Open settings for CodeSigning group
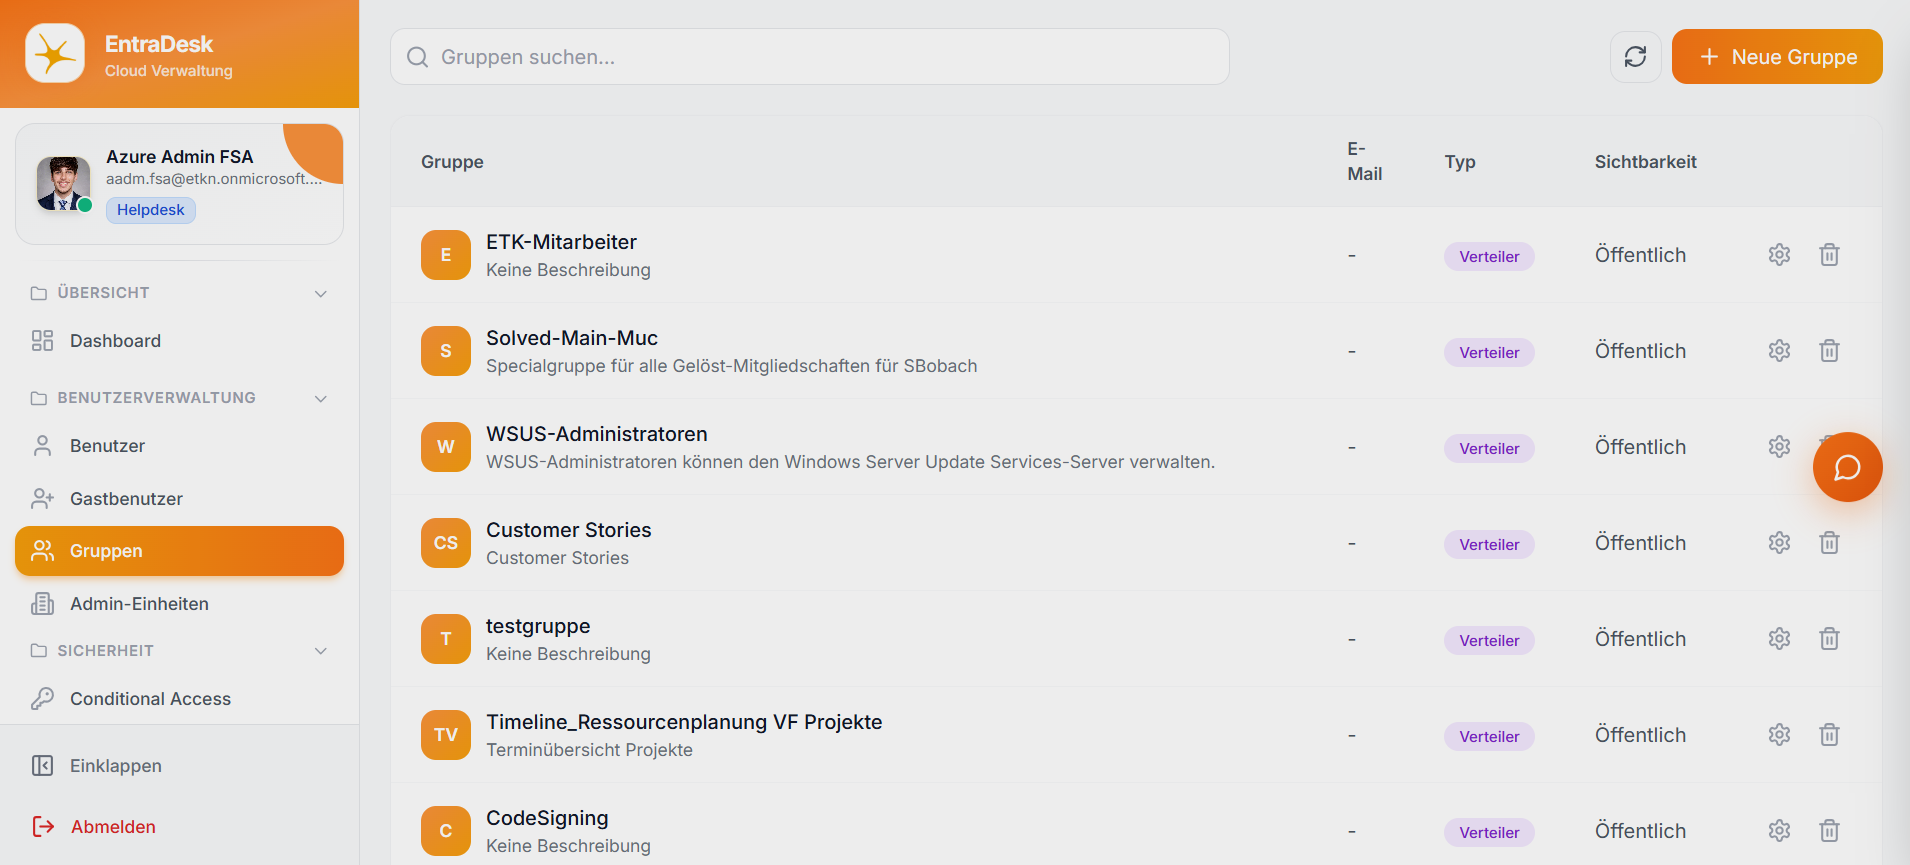Viewport: 1910px width, 865px height. tap(1779, 831)
